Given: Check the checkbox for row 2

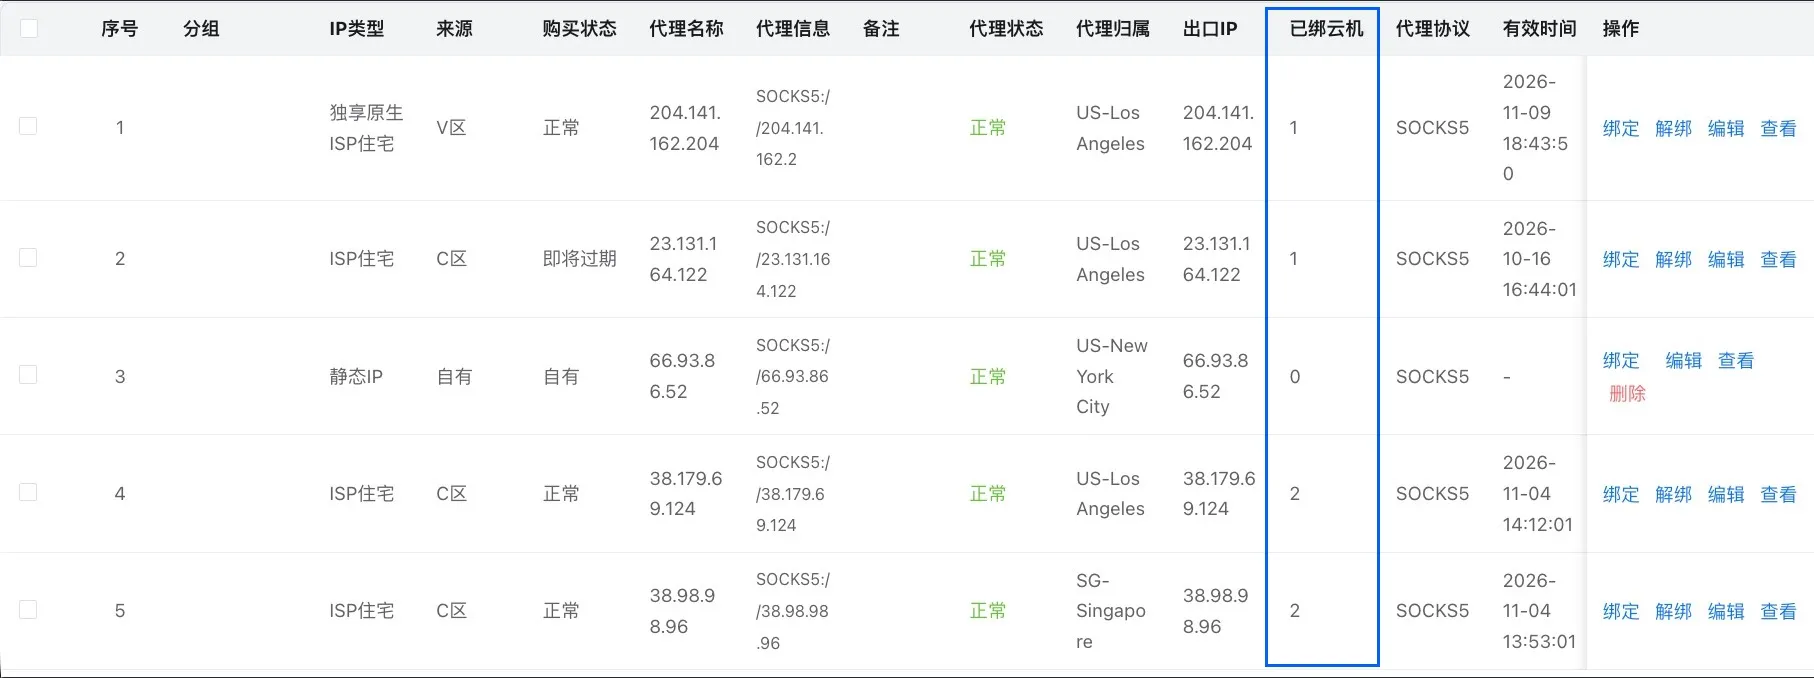Looking at the screenshot, I should [x=28, y=258].
